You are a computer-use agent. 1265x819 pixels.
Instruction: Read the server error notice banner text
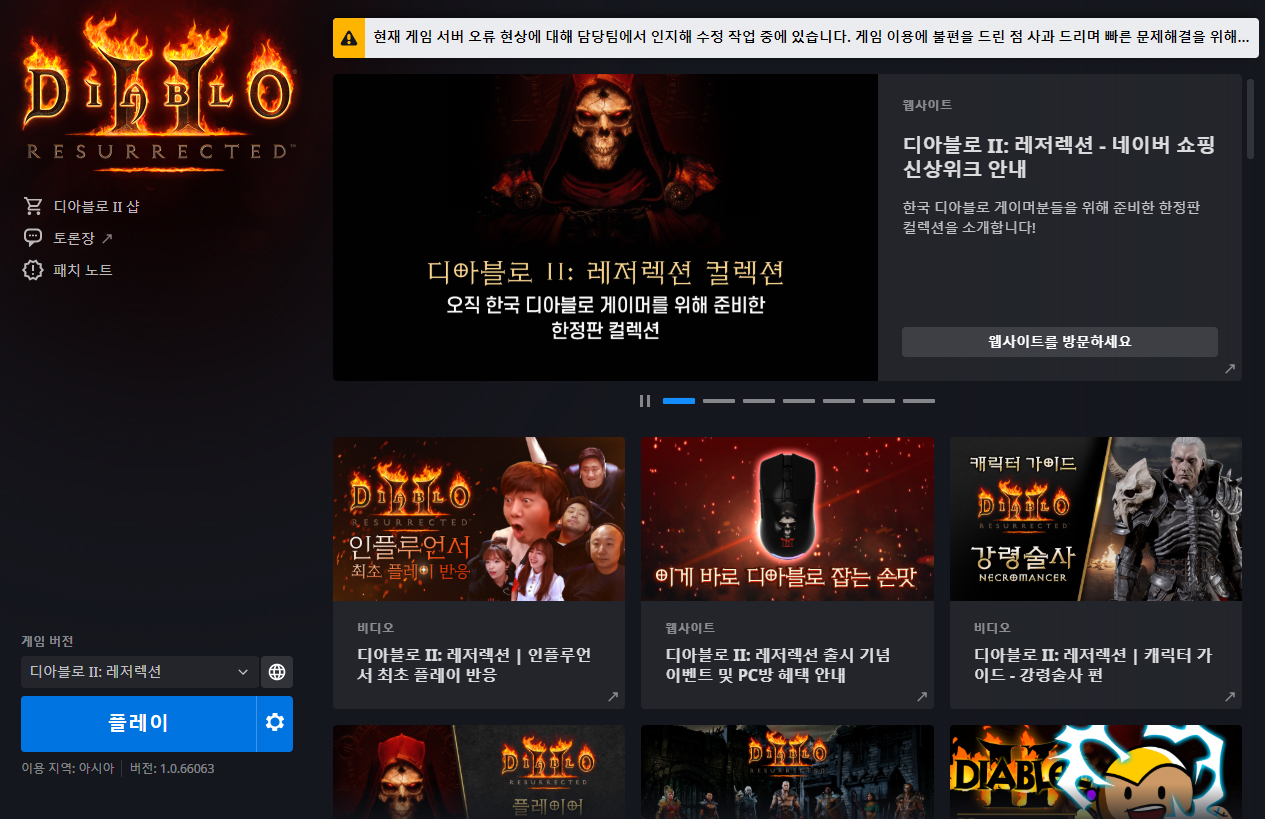pyautogui.click(x=811, y=38)
